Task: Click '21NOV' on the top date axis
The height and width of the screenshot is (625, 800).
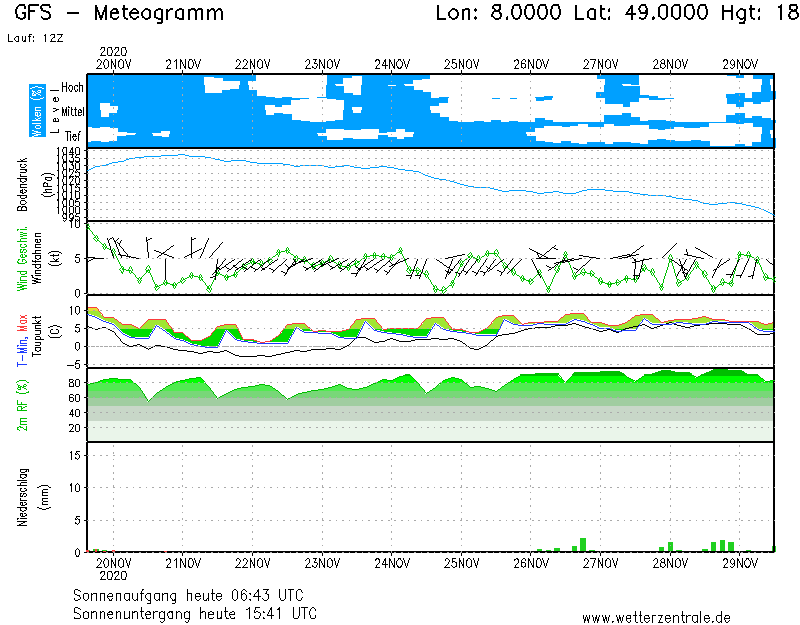Action: click(x=183, y=65)
